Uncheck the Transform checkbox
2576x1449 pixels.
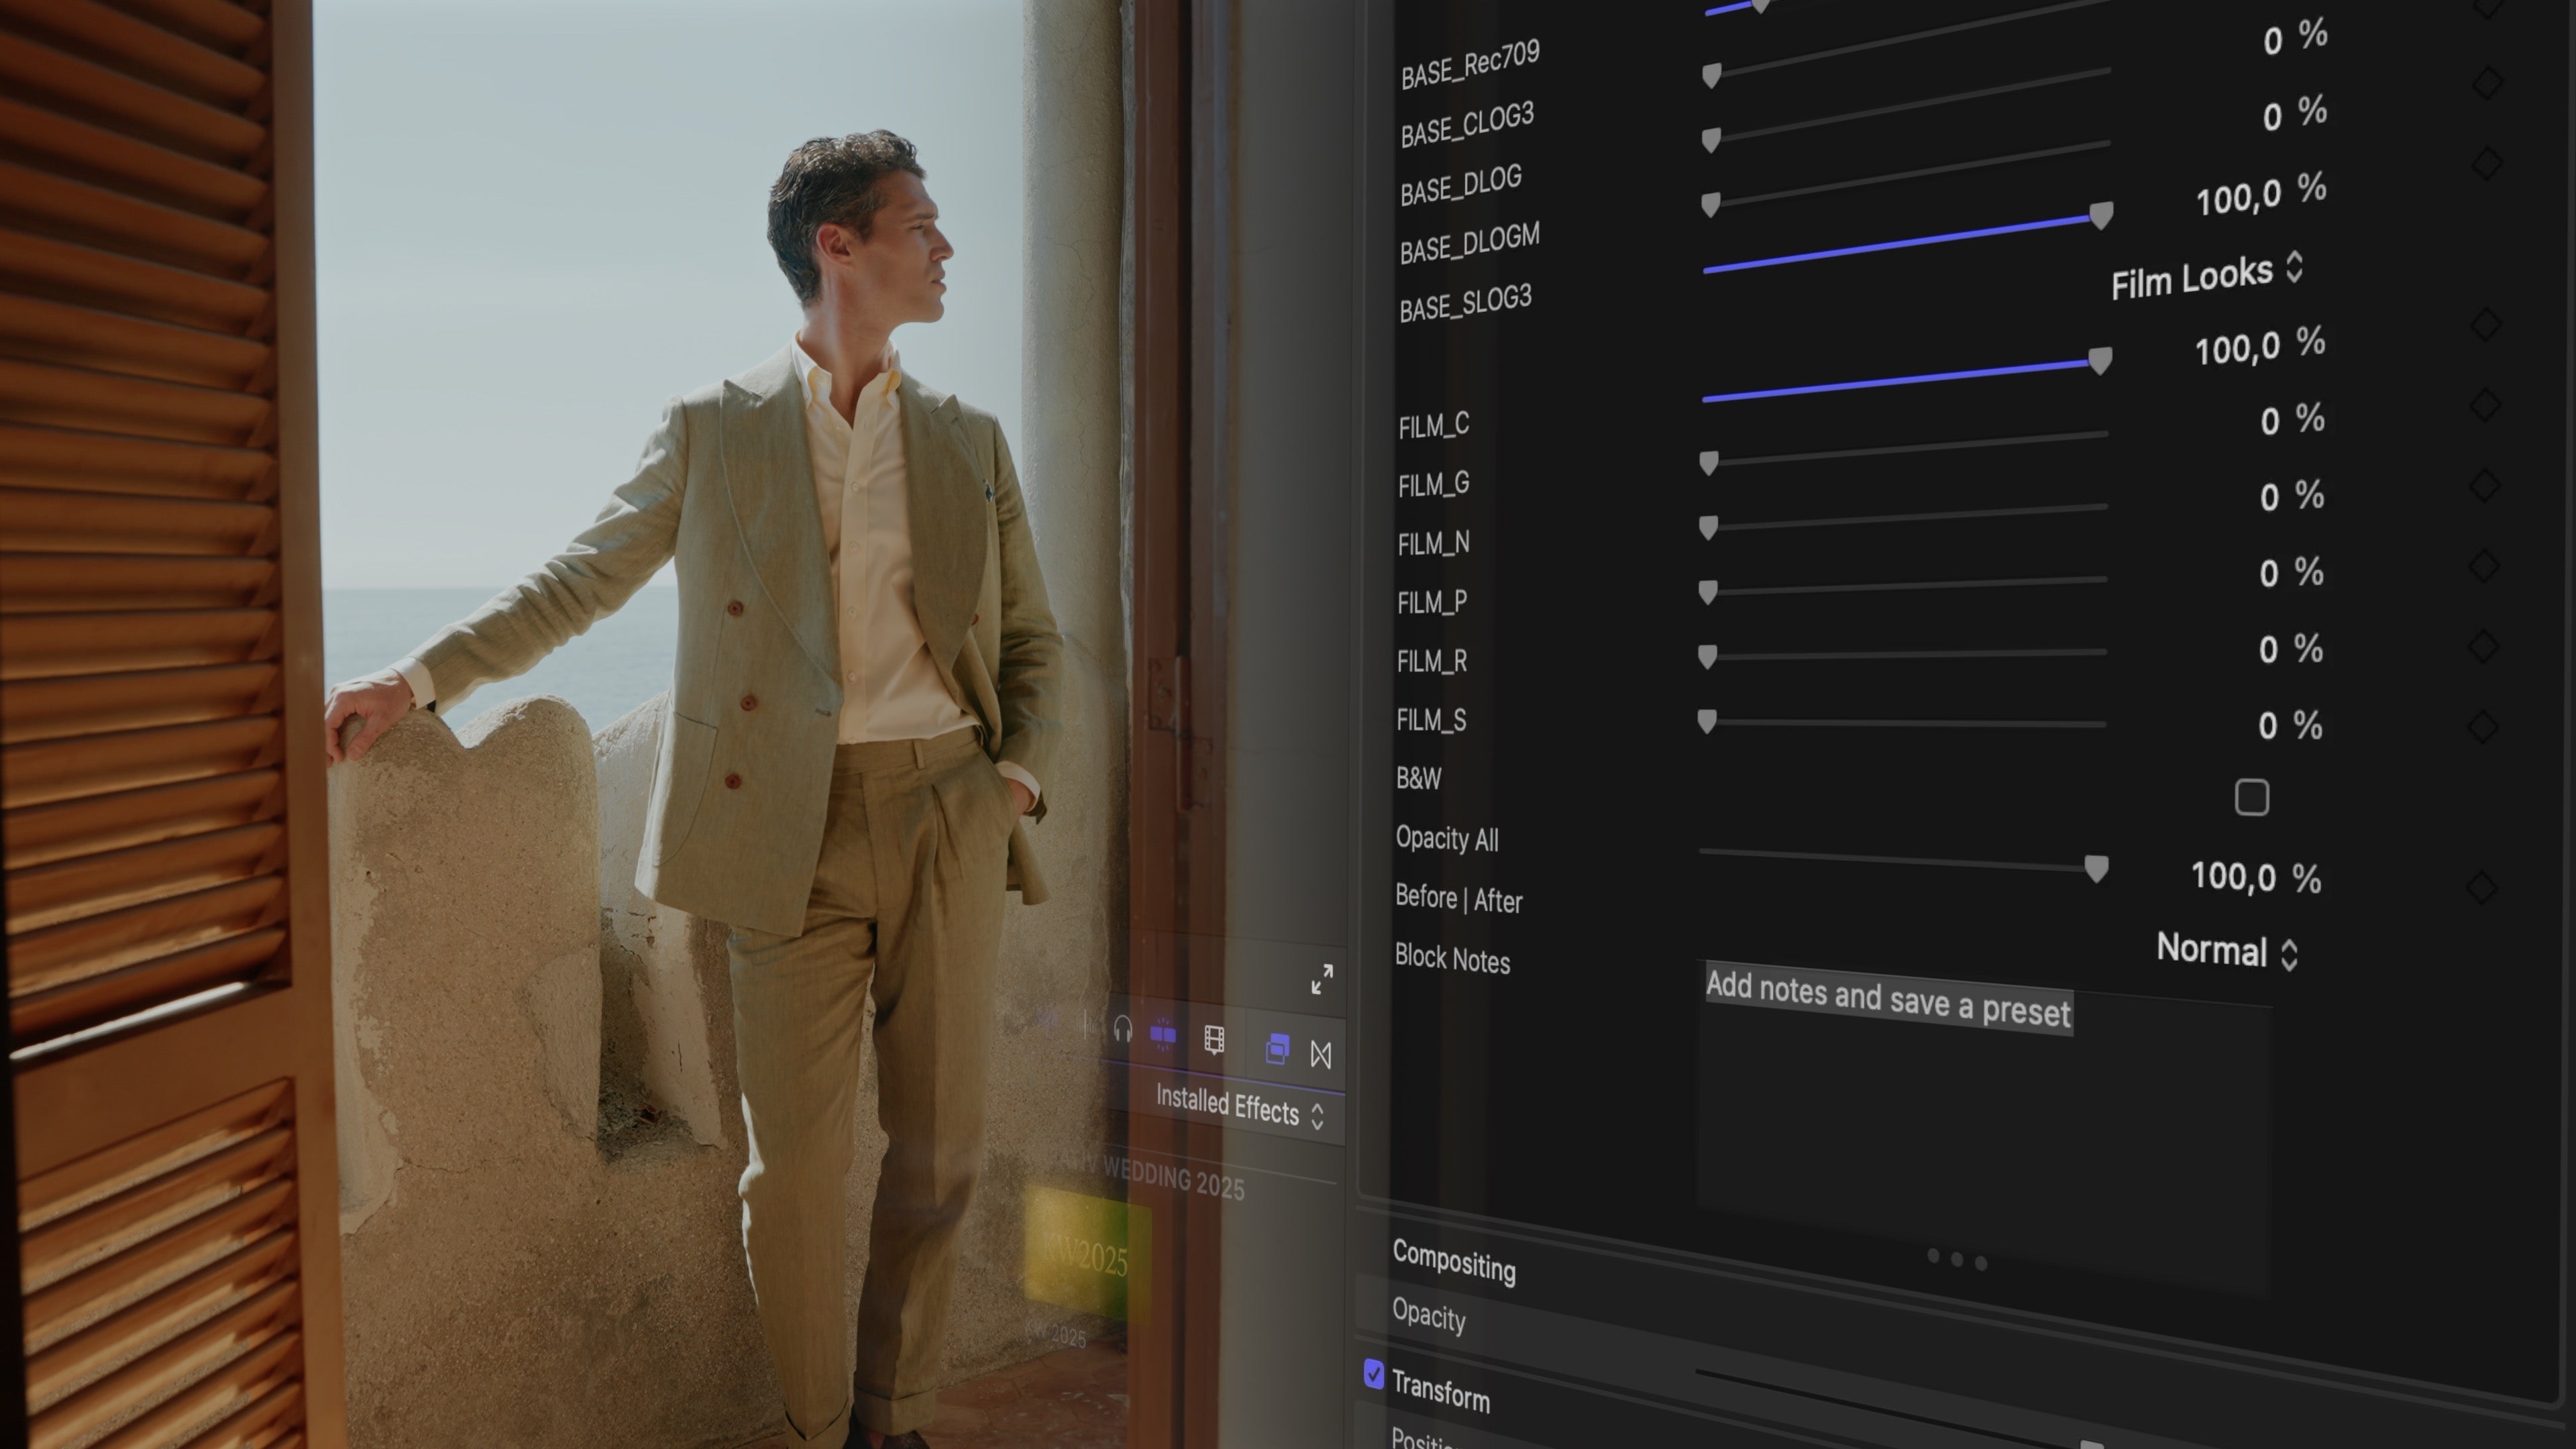pos(1374,1374)
